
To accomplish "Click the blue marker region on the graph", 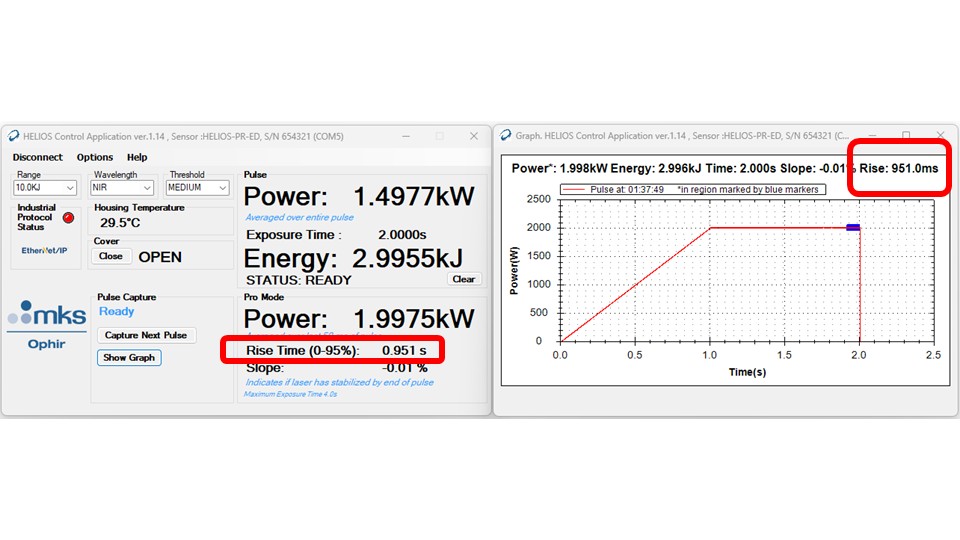I will 853,228.
